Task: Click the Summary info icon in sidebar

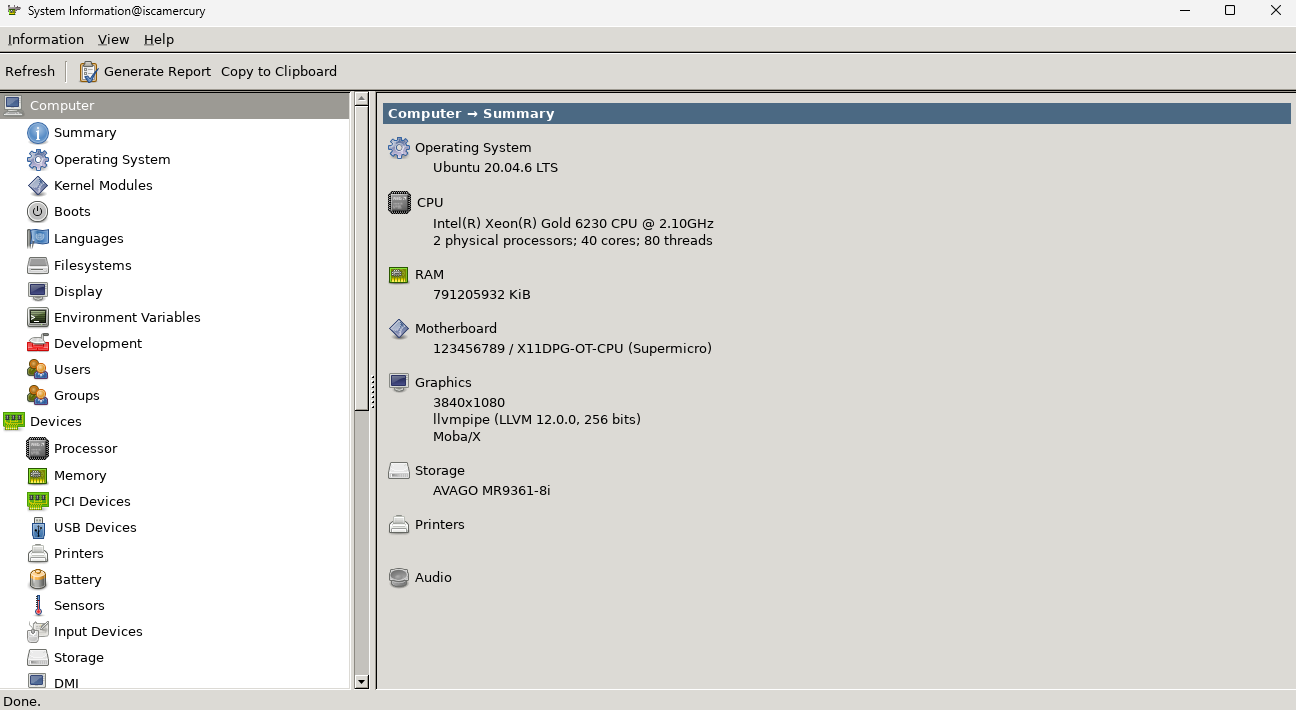Action: 37,133
